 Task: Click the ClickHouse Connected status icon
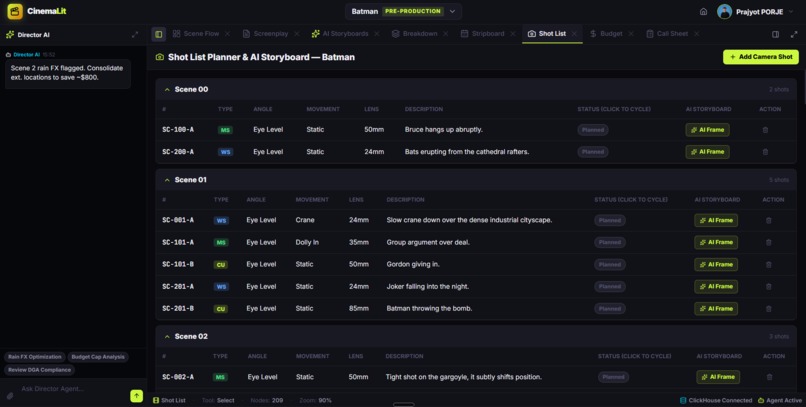pyautogui.click(x=683, y=400)
